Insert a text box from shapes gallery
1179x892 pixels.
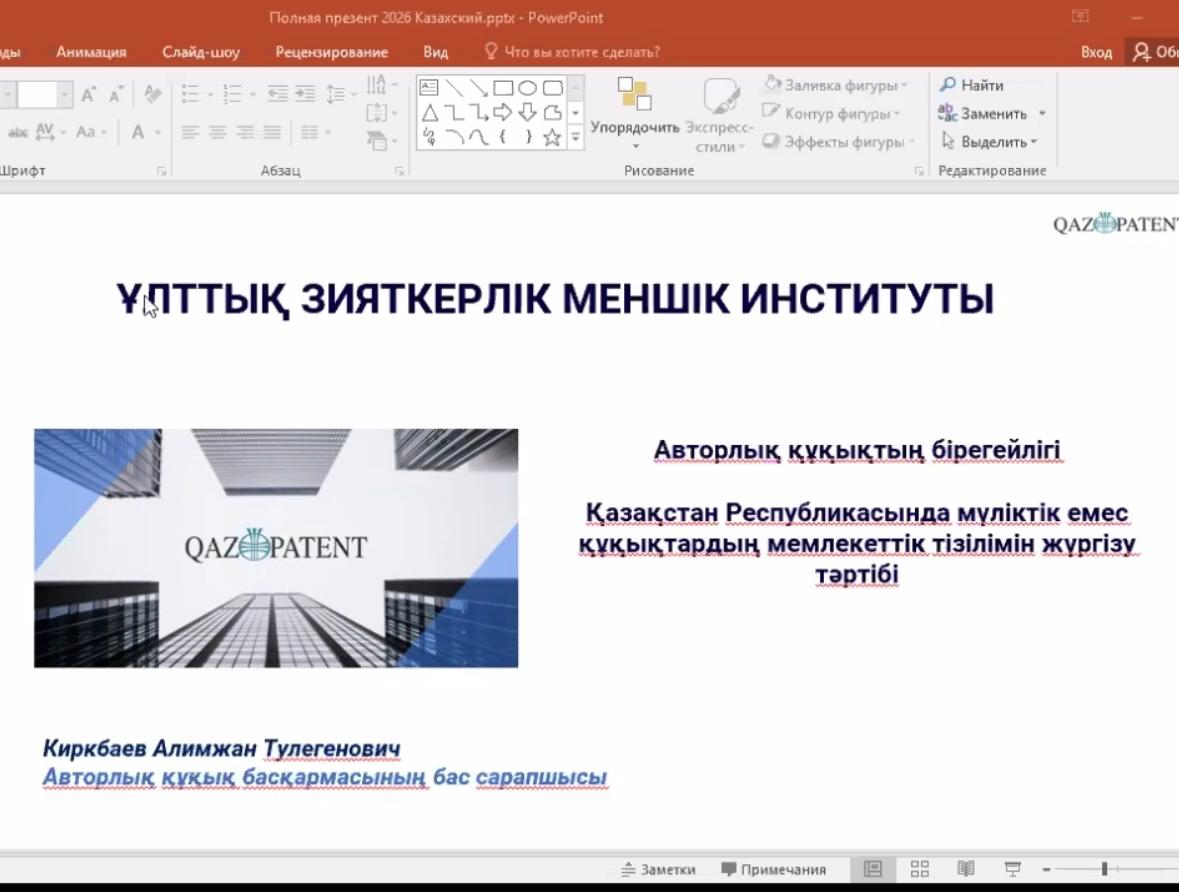click(x=429, y=88)
